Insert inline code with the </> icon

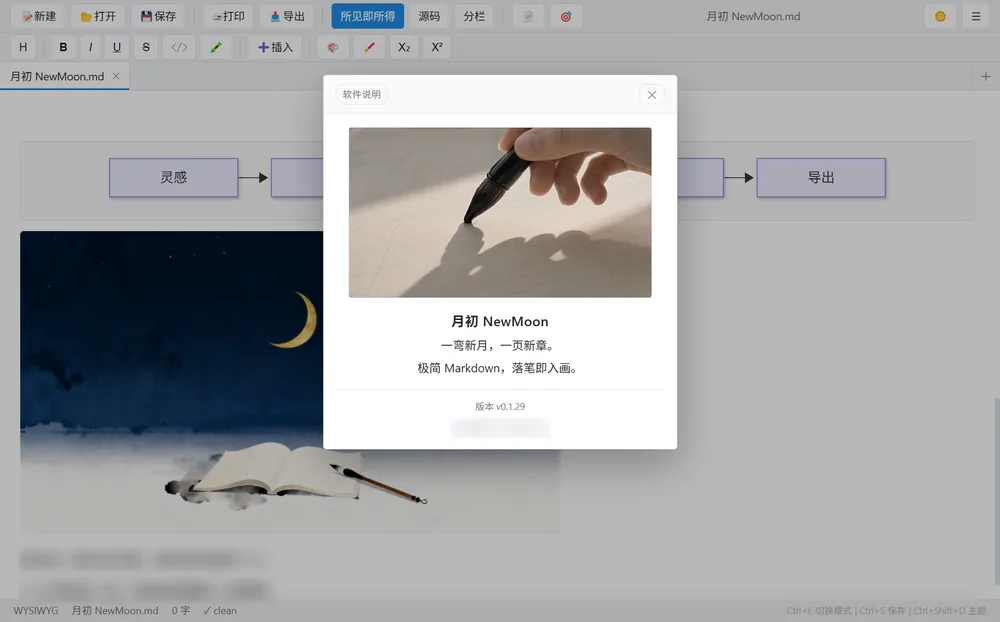(179, 47)
